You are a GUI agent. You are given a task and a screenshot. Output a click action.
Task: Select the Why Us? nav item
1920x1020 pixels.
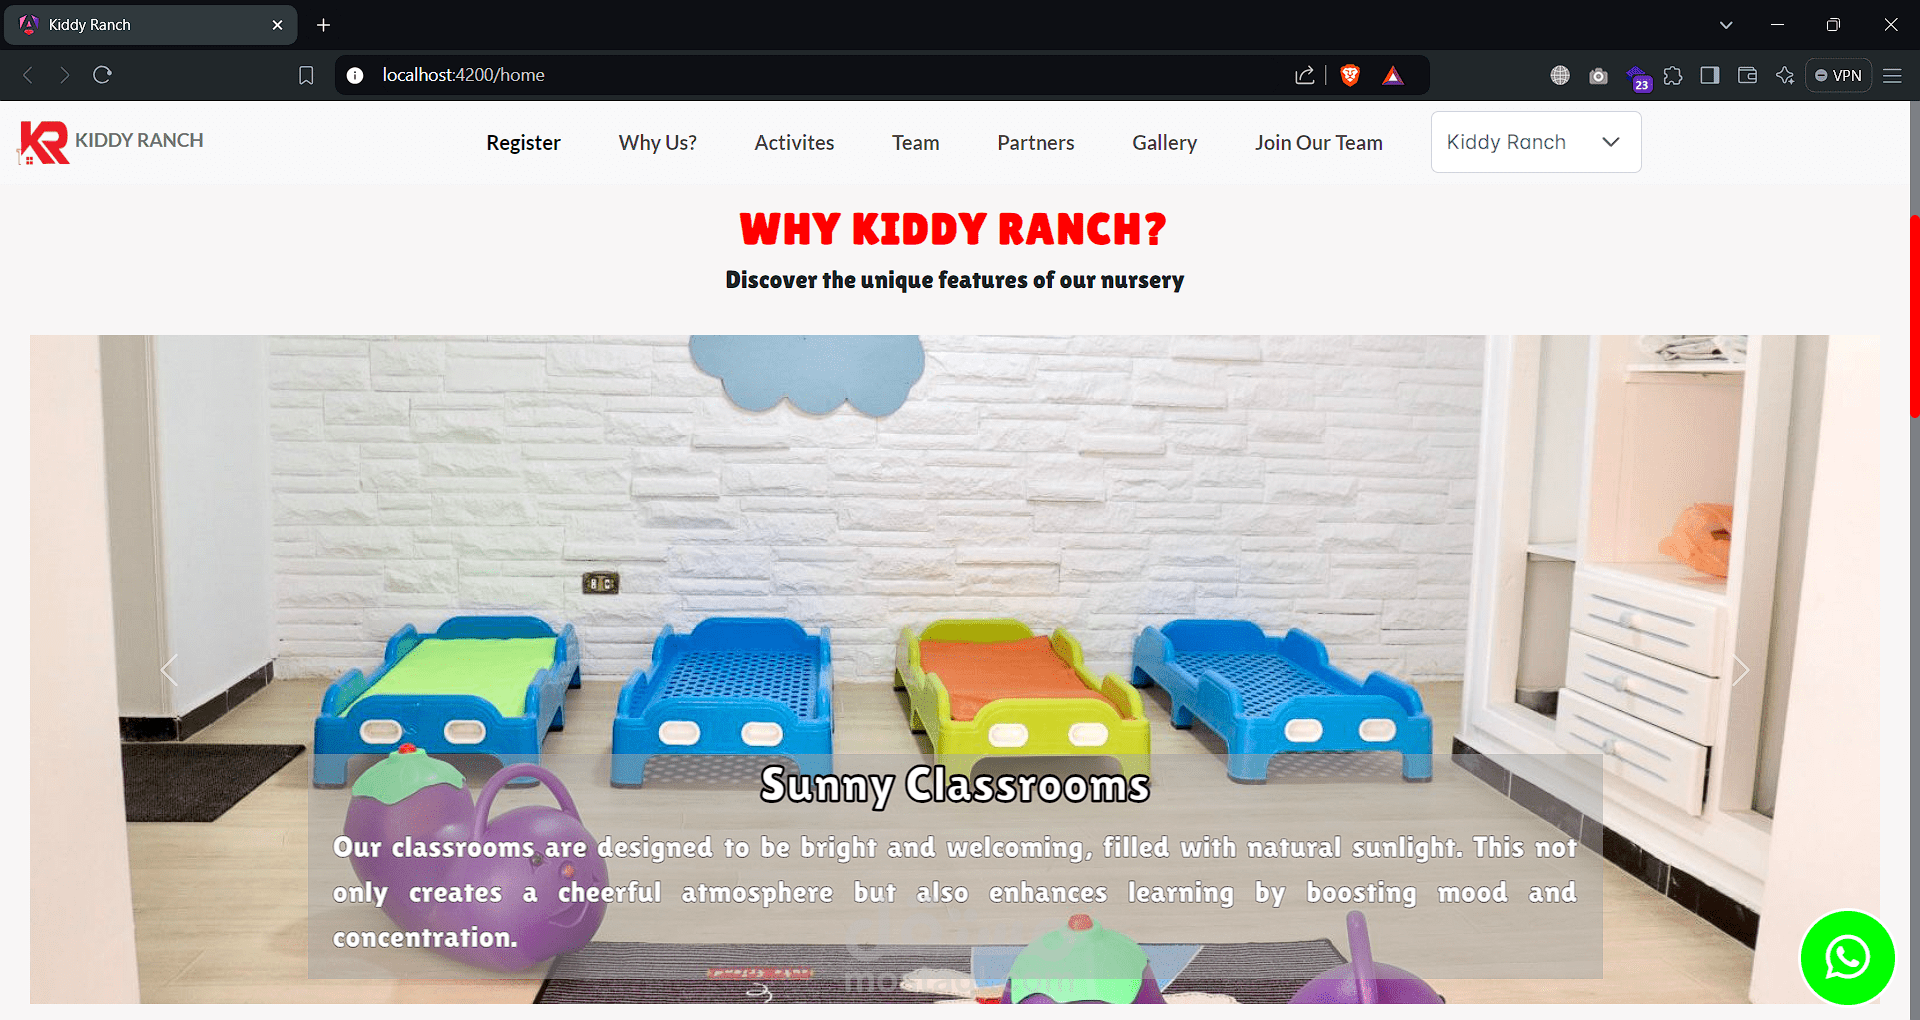[x=657, y=143]
